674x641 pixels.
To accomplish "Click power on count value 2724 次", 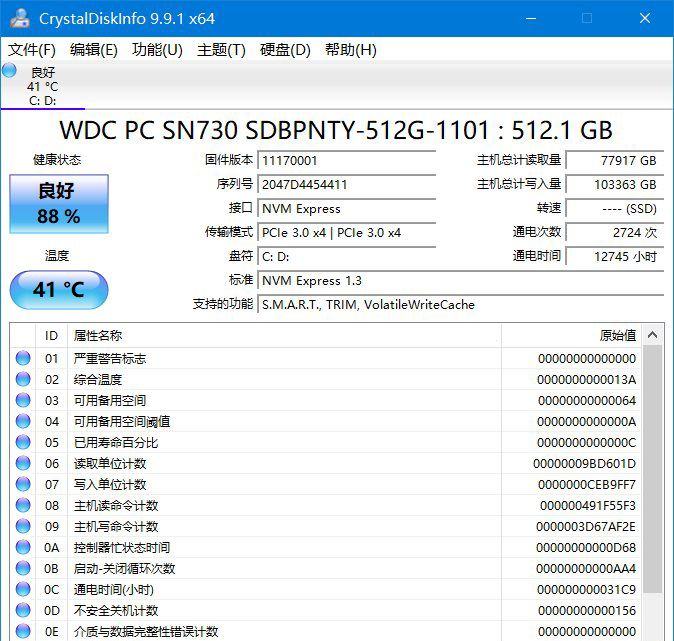I will pyautogui.click(x=615, y=233).
